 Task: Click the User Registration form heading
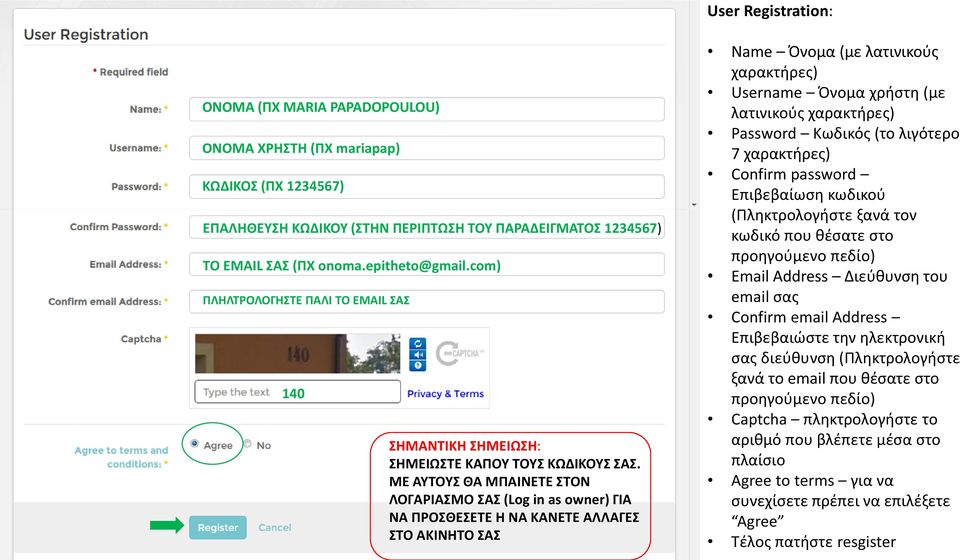point(86,34)
